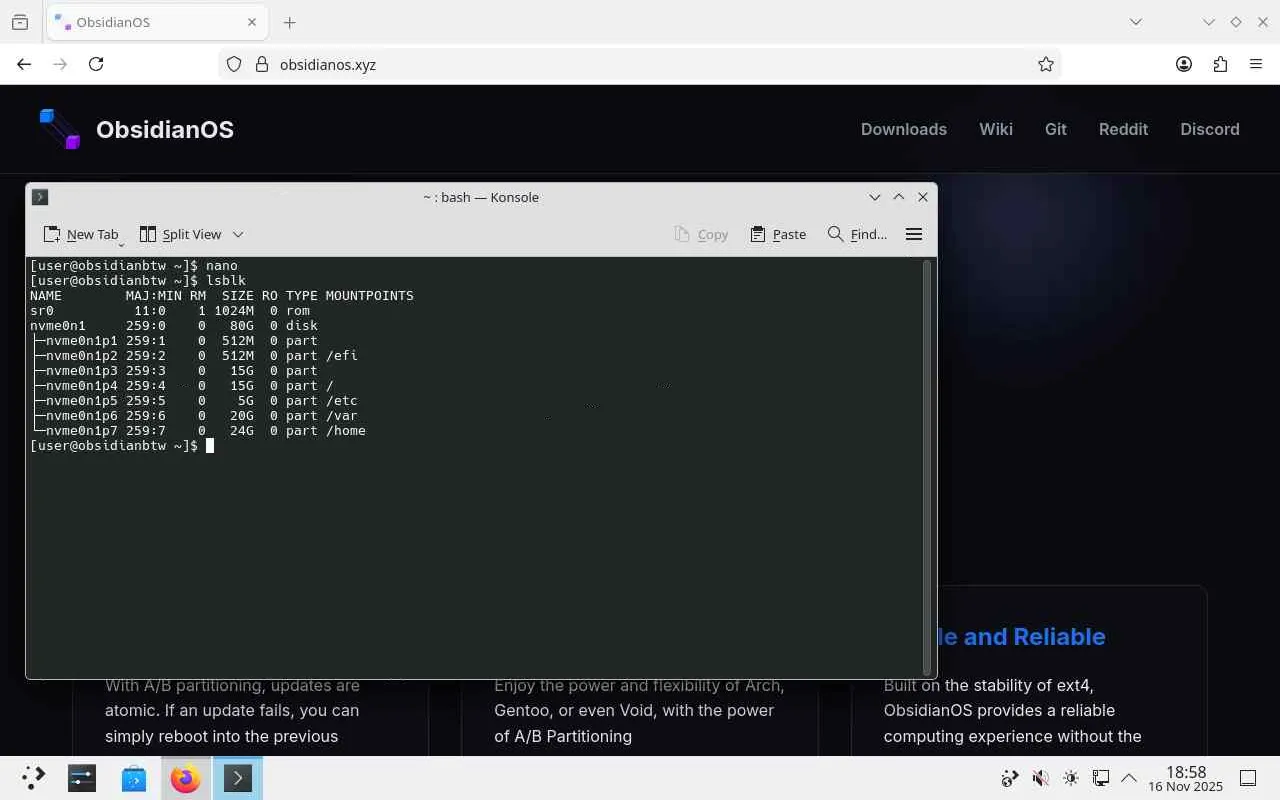Close the ObsidianOS browser tab
The height and width of the screenshot is (800, 1280).
coord(252,22)
